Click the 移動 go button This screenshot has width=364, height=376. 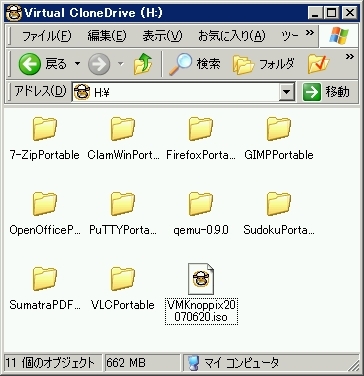[326, 92]
